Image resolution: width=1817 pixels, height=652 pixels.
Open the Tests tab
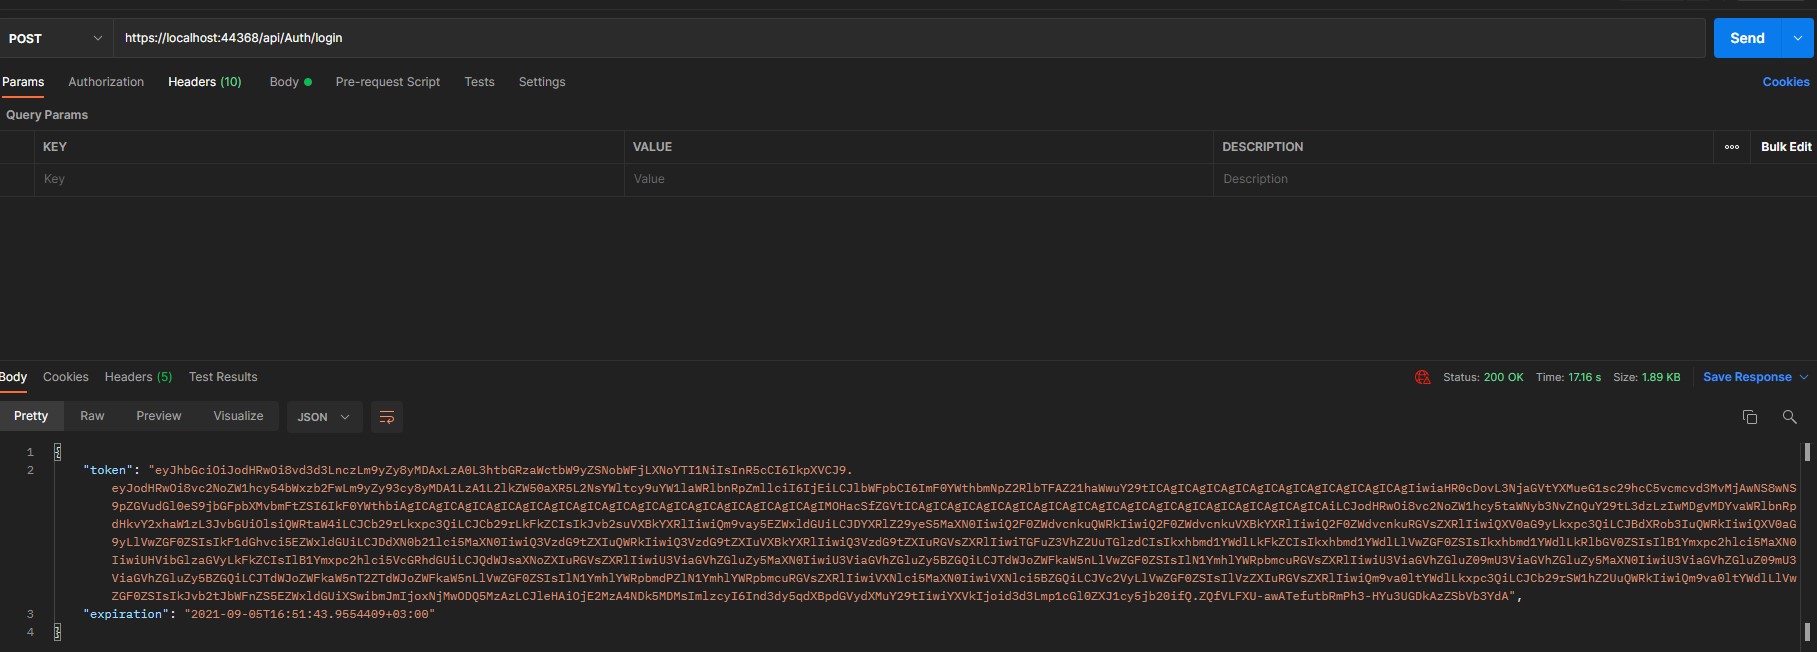click(479, 82)
